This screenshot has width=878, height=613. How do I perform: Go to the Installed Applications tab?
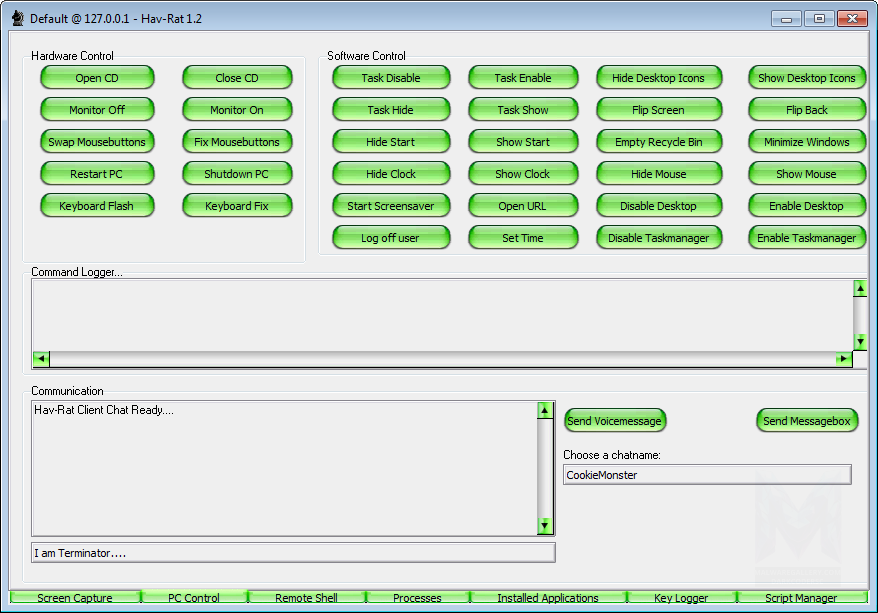[x=547, y=598]
